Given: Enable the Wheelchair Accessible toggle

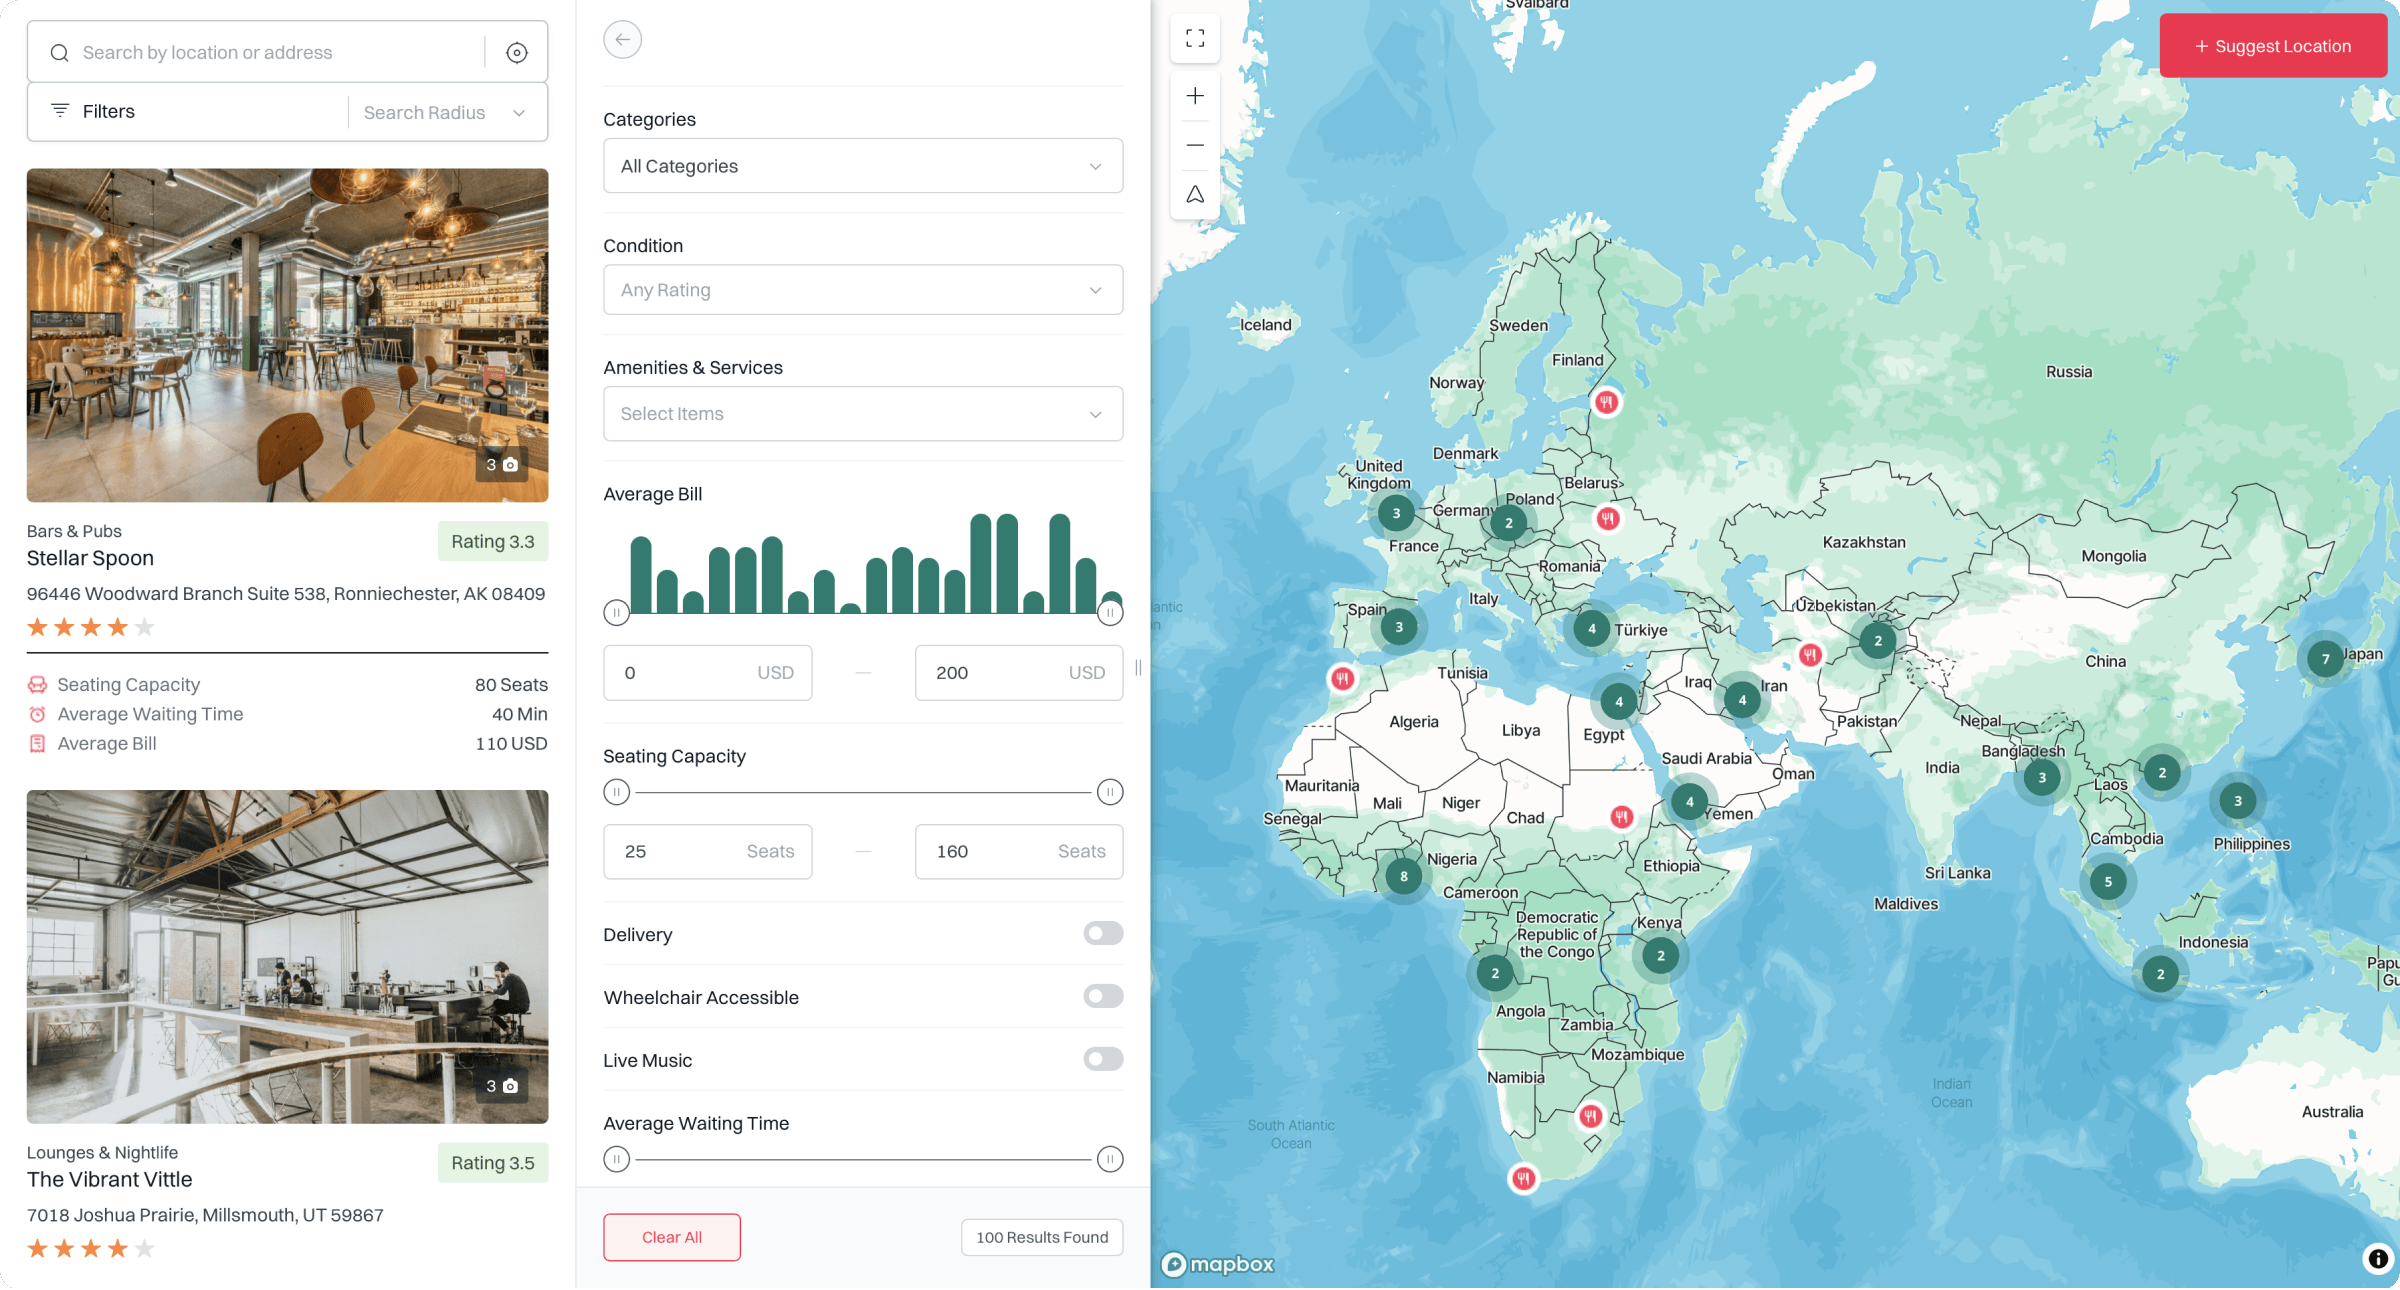Looking at the screenshot, I should point(1103,996).
